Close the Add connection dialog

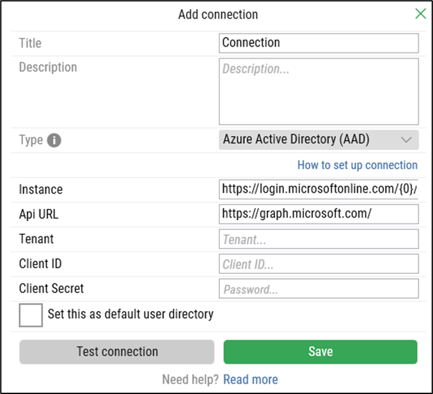[x=420, y=14]
